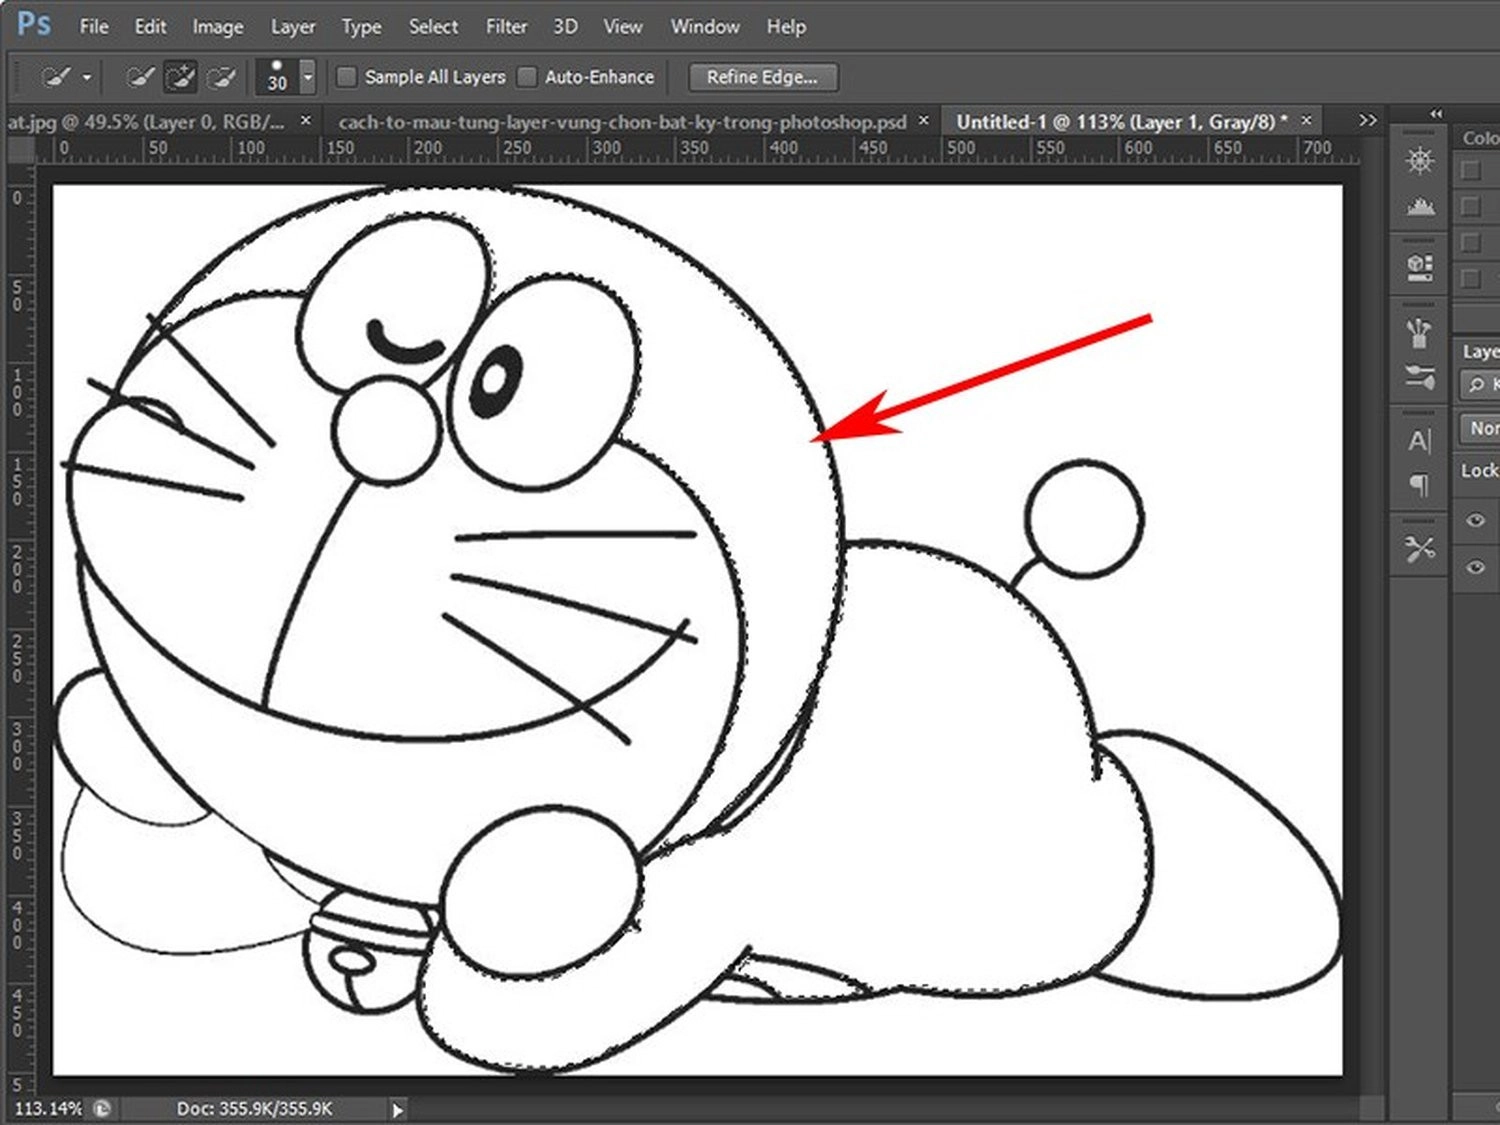Switch to the 49.5% Layer 0 RGB tab
This screenshot has height=1125, width=1500.
pos(146,122)
